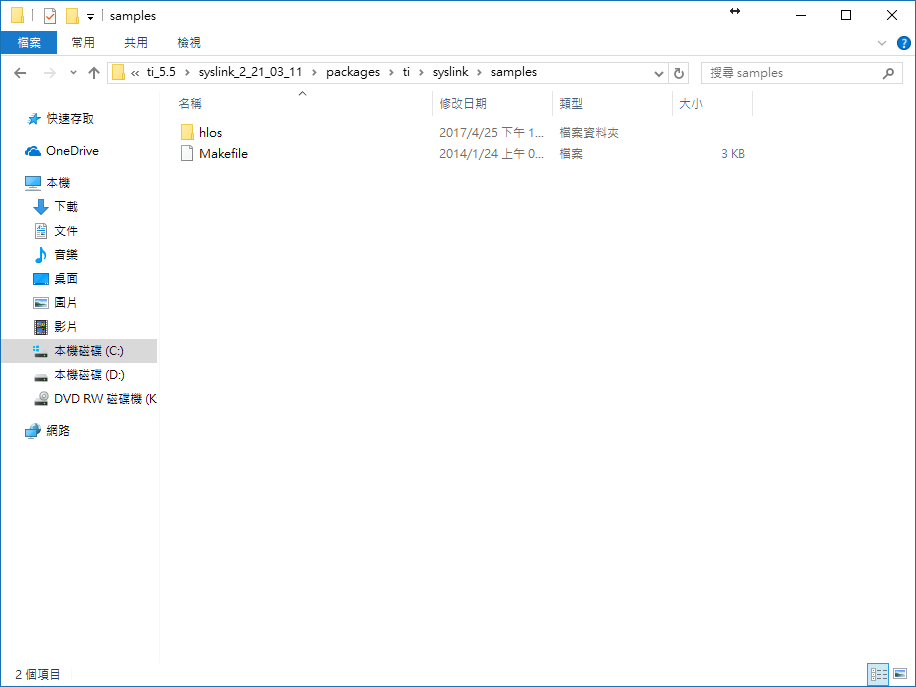Switch to the 常用 ribbon tab
The width and height of the screenshot is (916, 687).
83,43
